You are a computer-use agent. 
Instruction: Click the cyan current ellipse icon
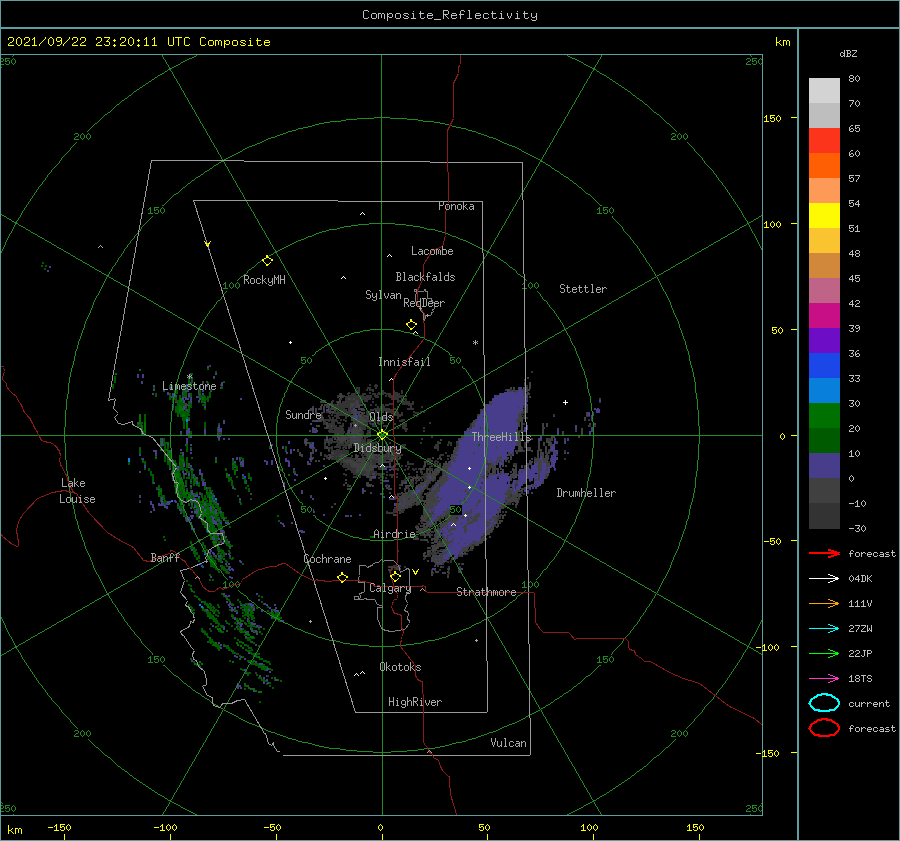click(x=824, y=703)
